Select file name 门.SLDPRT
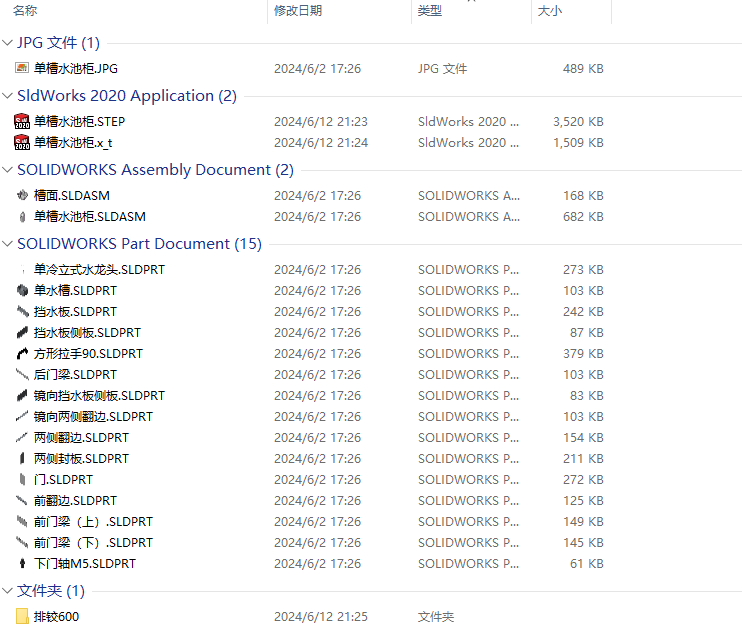The image size is (742, 638). [x=63, y=479]
